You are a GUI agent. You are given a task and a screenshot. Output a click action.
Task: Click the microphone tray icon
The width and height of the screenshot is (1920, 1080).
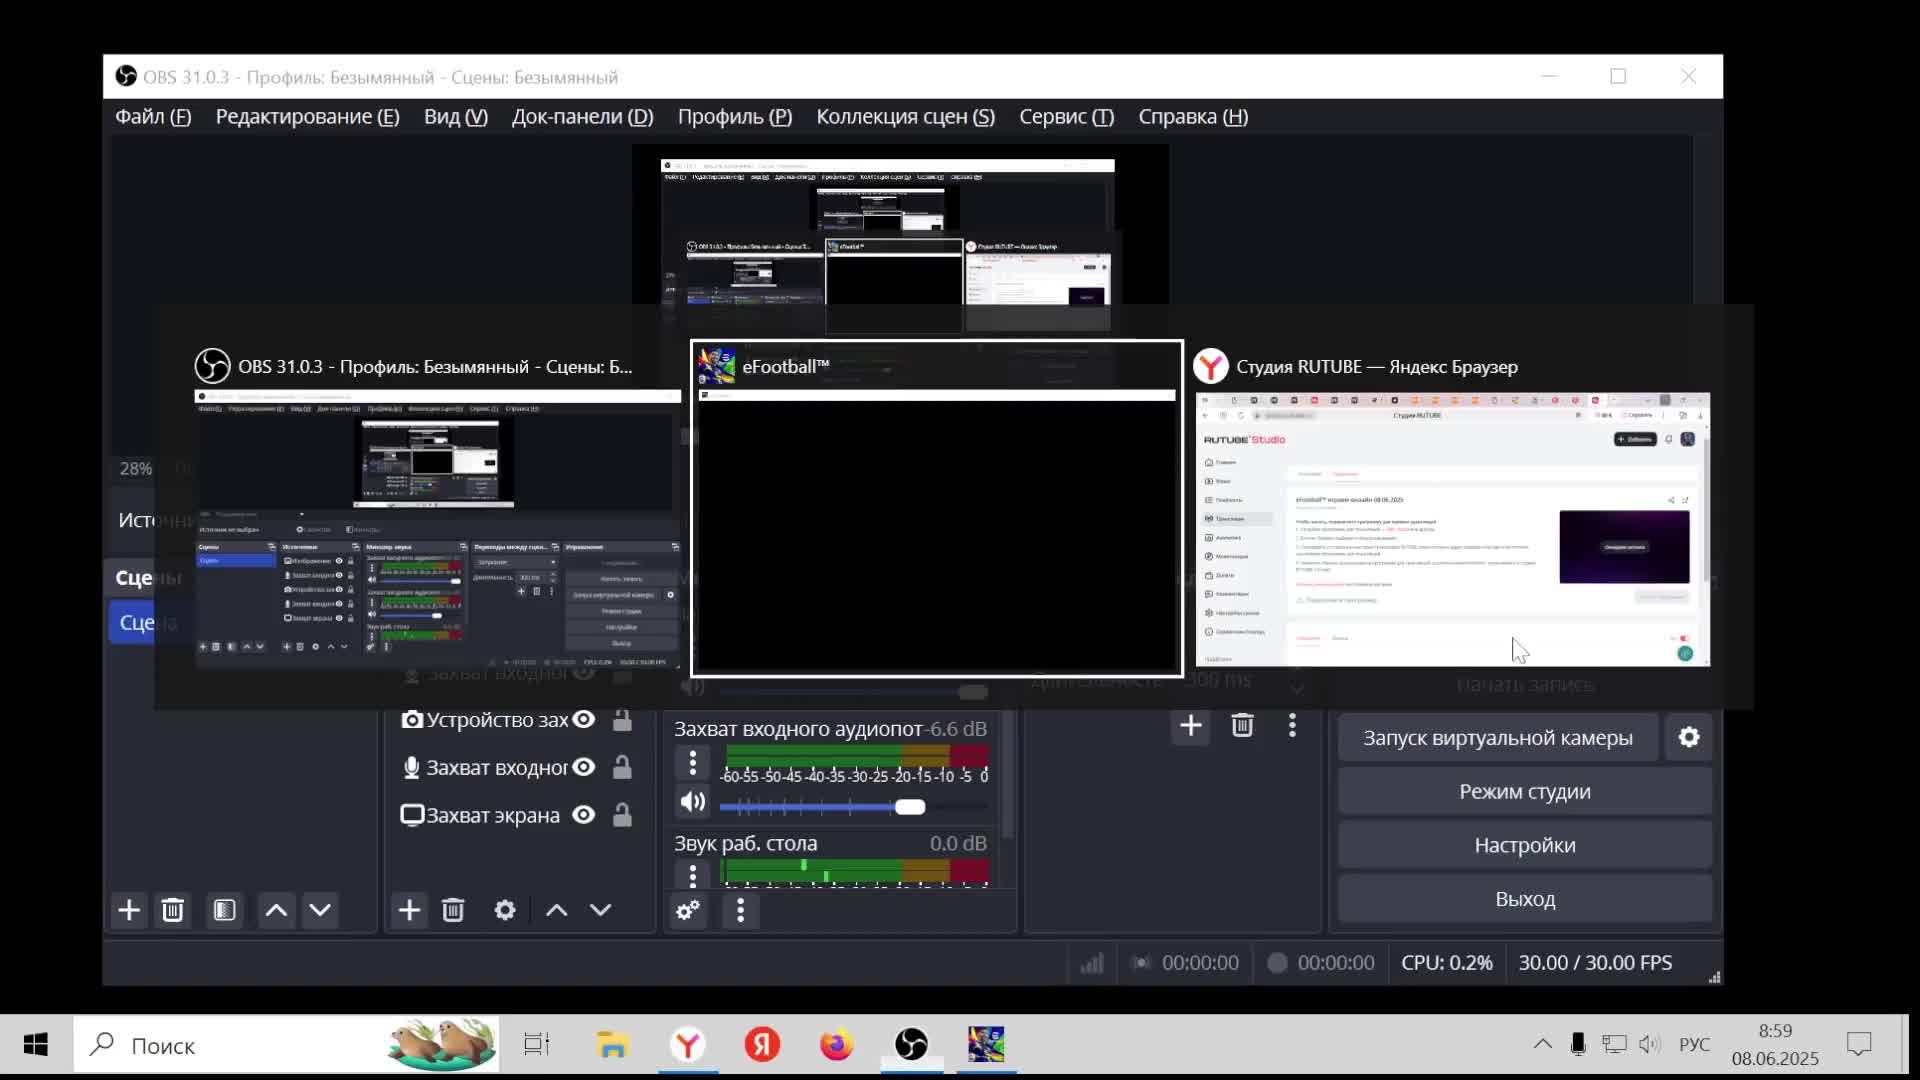(x=1578, y=1045)
